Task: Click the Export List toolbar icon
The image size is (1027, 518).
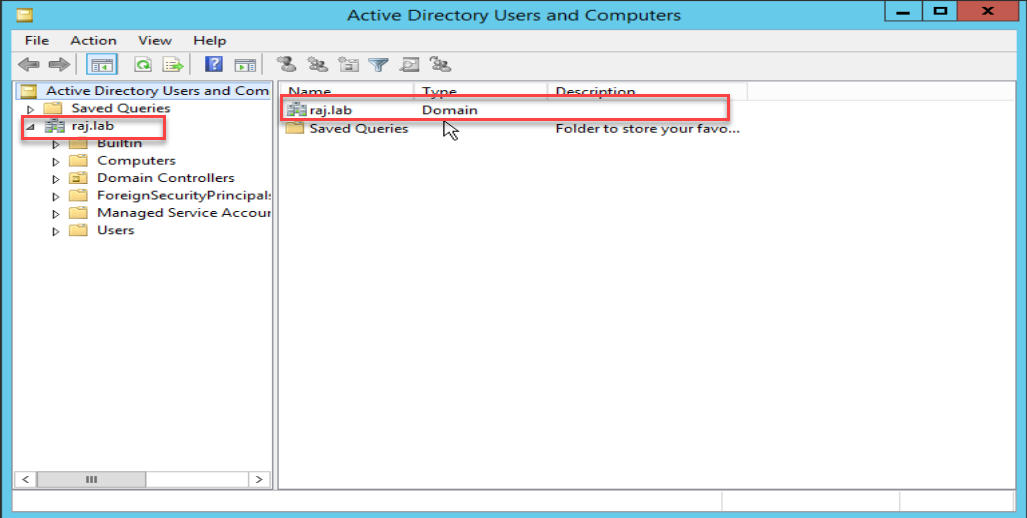Action: 174,65
